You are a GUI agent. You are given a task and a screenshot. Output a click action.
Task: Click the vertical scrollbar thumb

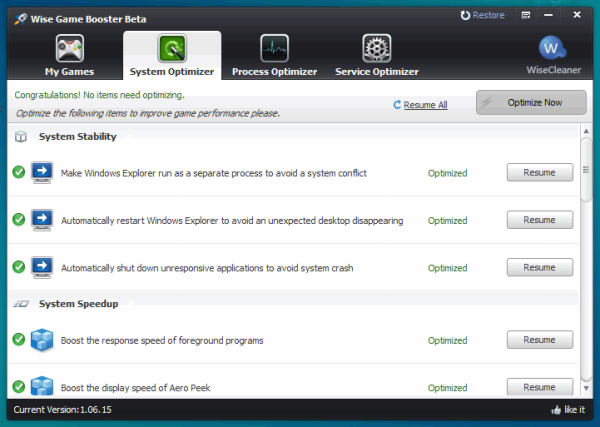[586, 169]
